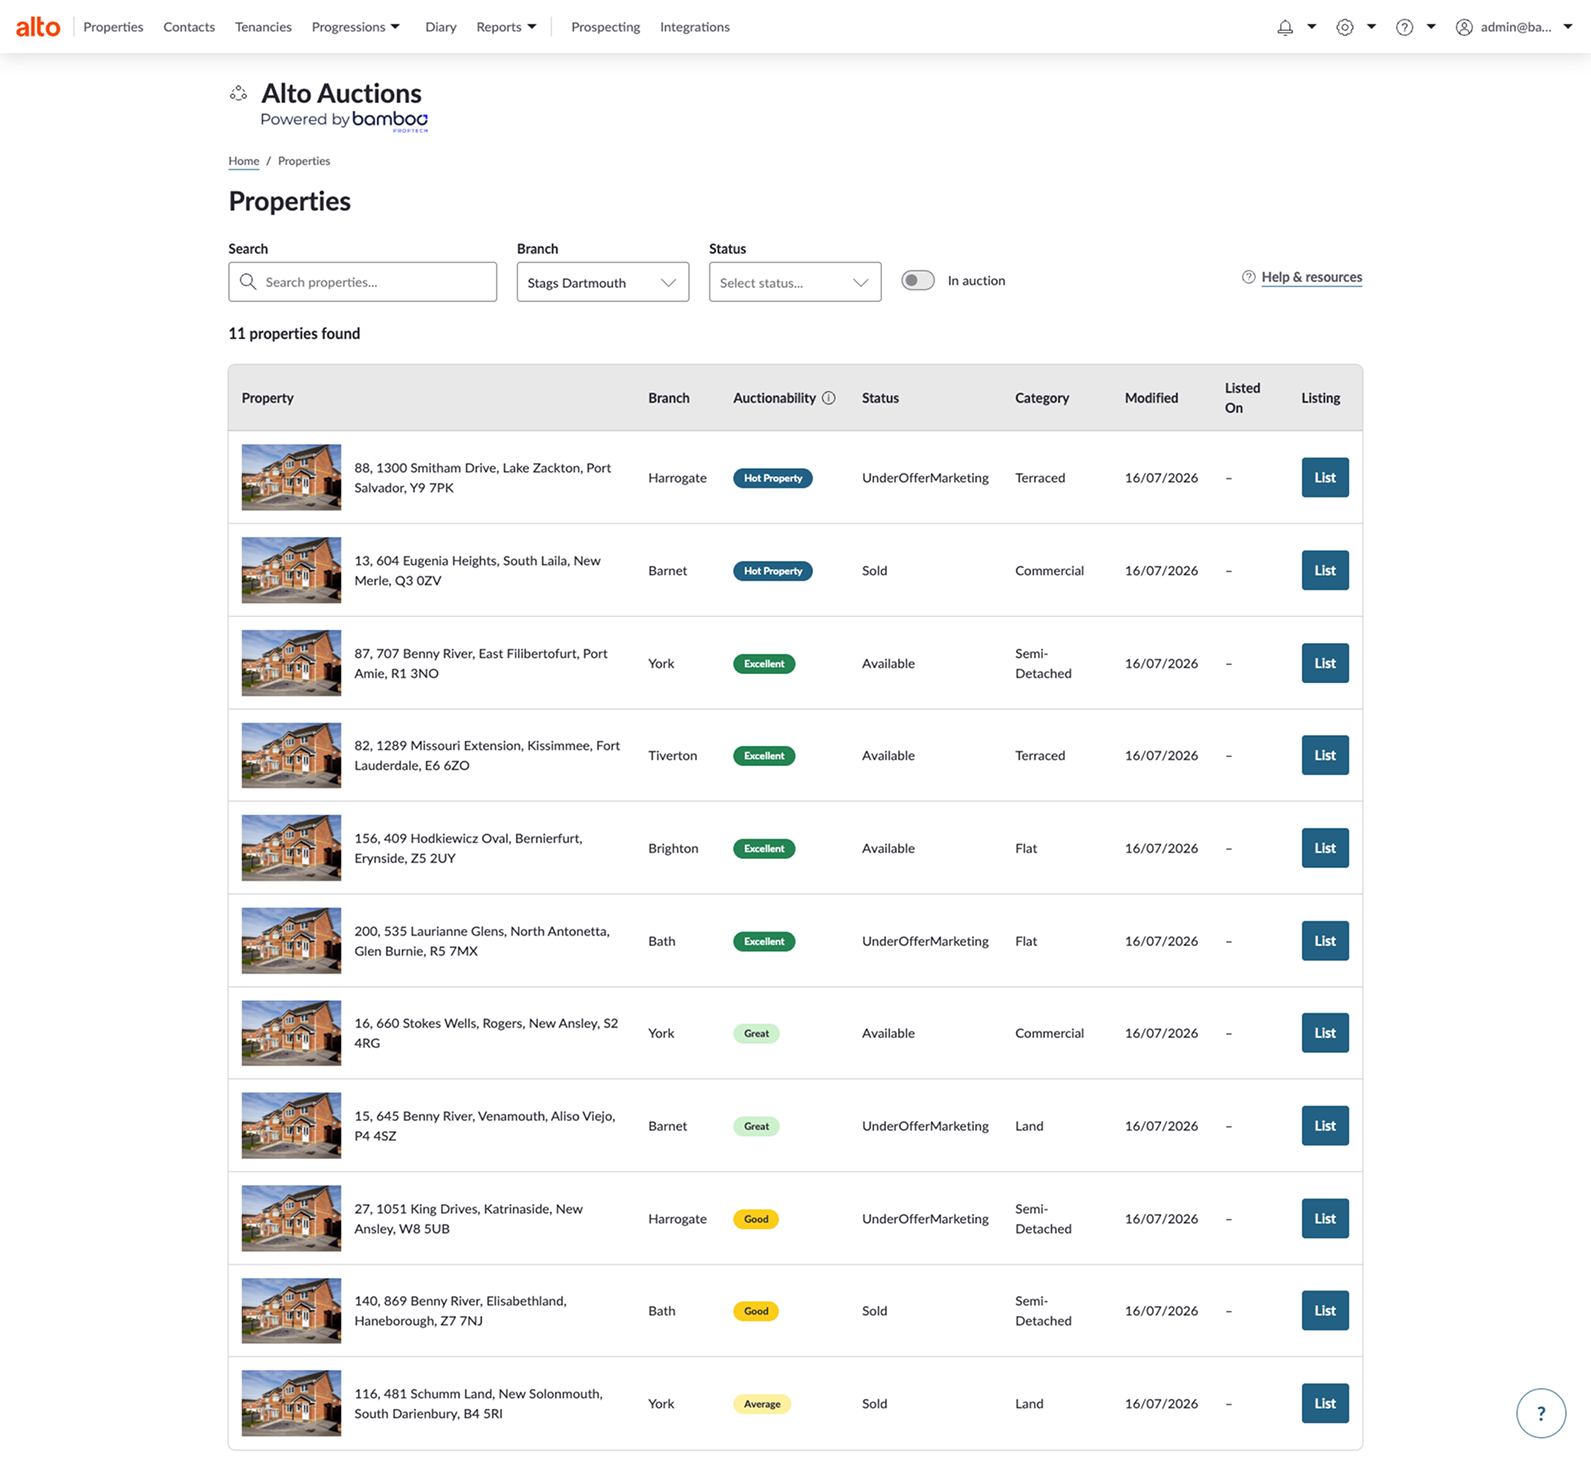The height and width of the screenshot is (1463, 1591).
Task: Click the Listed On column header
Action: click(1243, 398)
